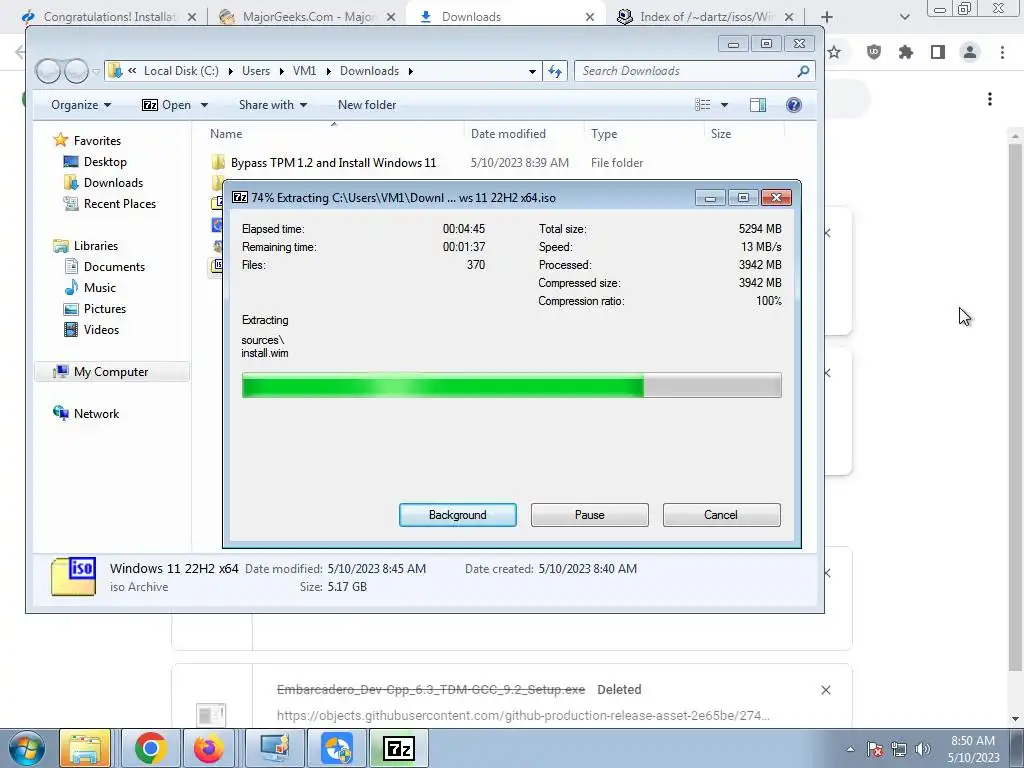Show hidden system tray icons

850,749
